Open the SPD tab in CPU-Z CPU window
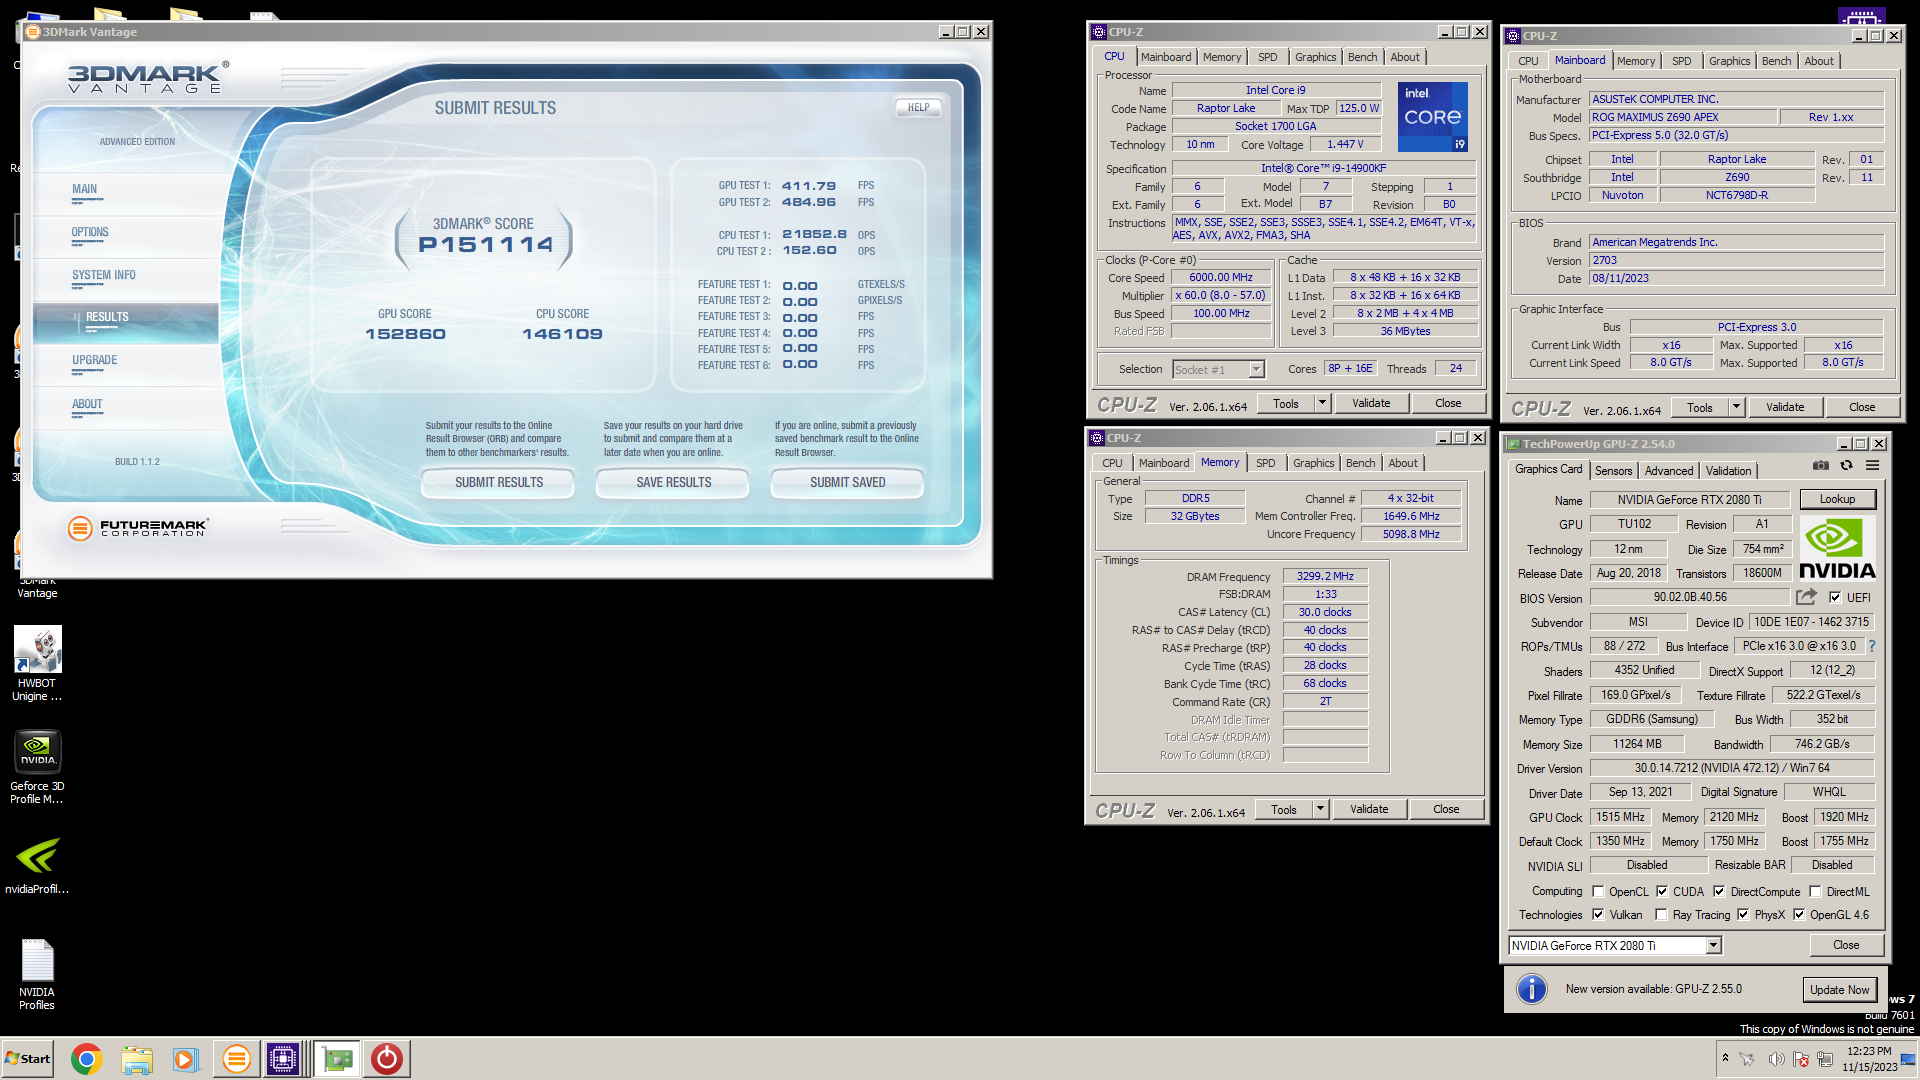This screenshot has width=1920, height=1080. [x=1267, y=57]
